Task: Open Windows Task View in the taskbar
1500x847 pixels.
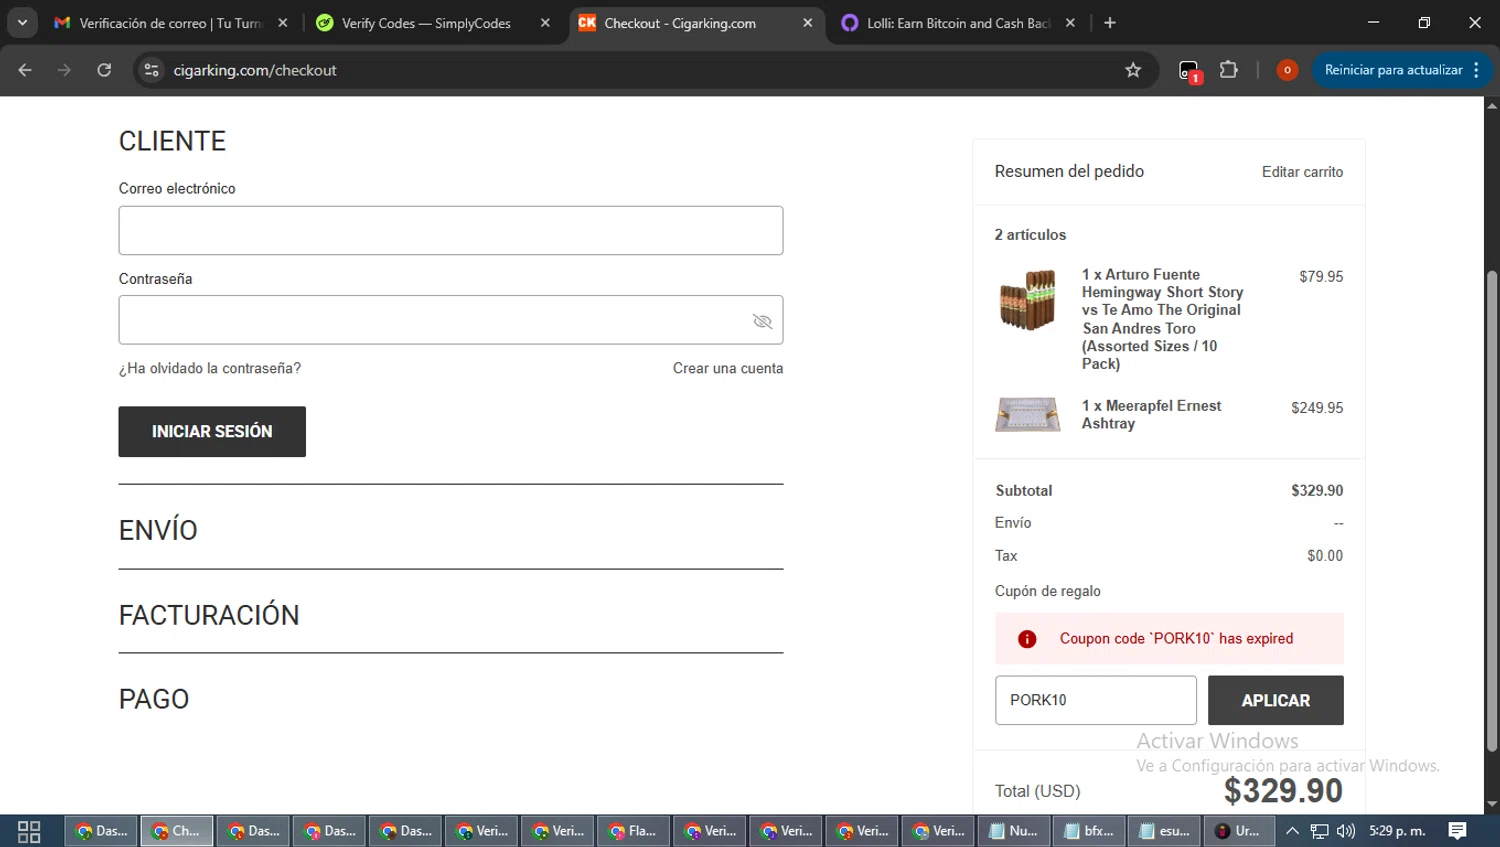Action: [29, 831]
